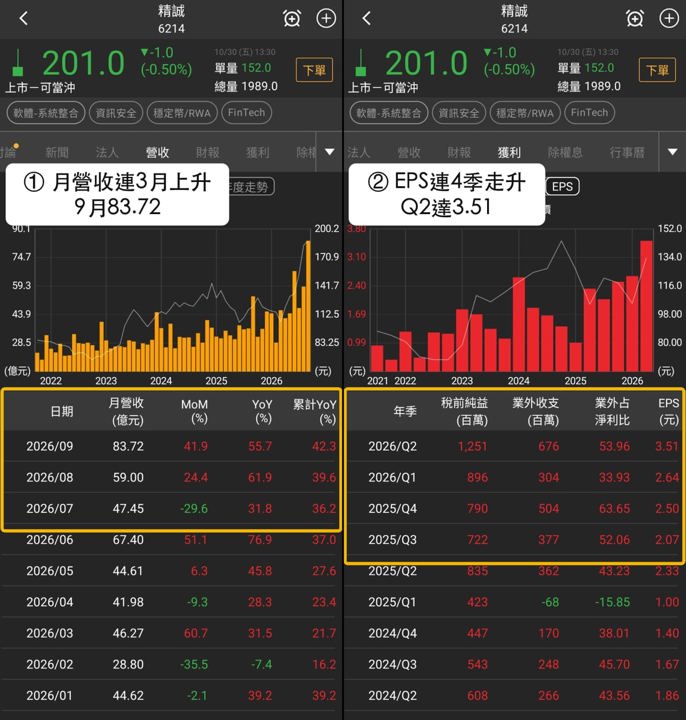This screenshot has width=686, height=720.
Task: Select the EPS chart toggle pill
Action: point(562,186)
